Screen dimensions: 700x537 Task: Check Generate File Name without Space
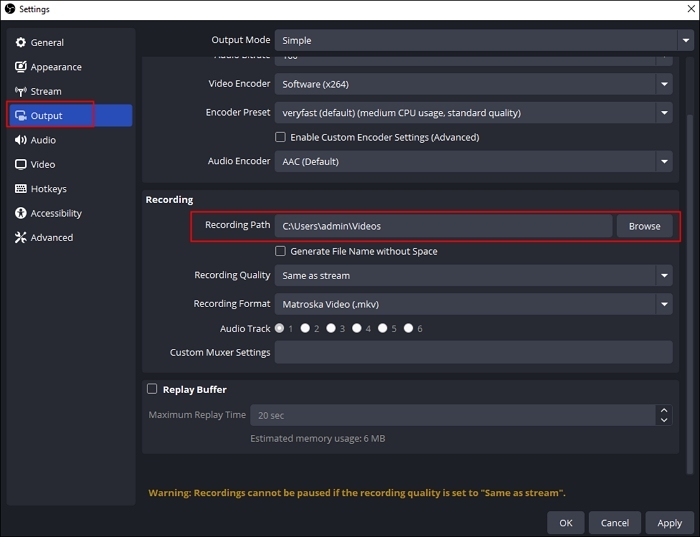click(x=281, y=251)
